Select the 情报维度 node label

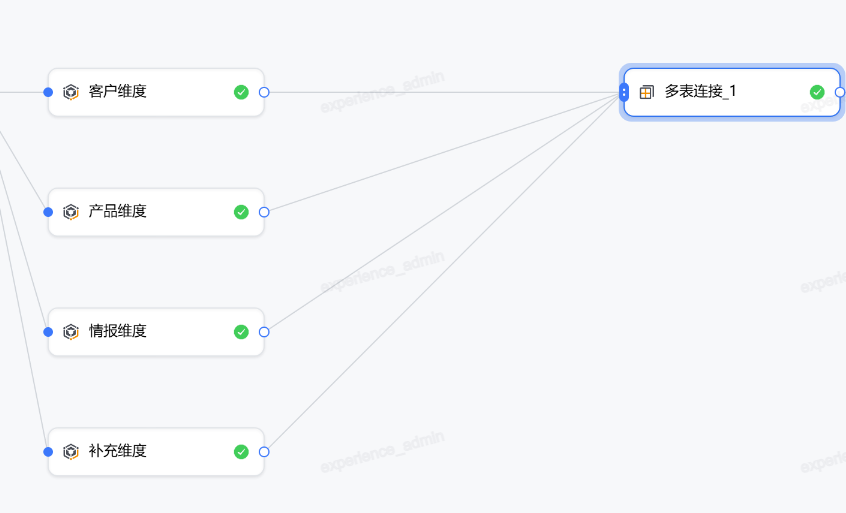(x=118, y=332)
